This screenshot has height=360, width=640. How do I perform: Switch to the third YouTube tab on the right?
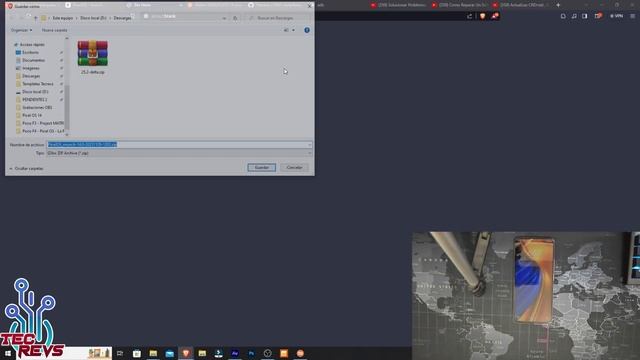pyautogui.click(x=521, y=5)
